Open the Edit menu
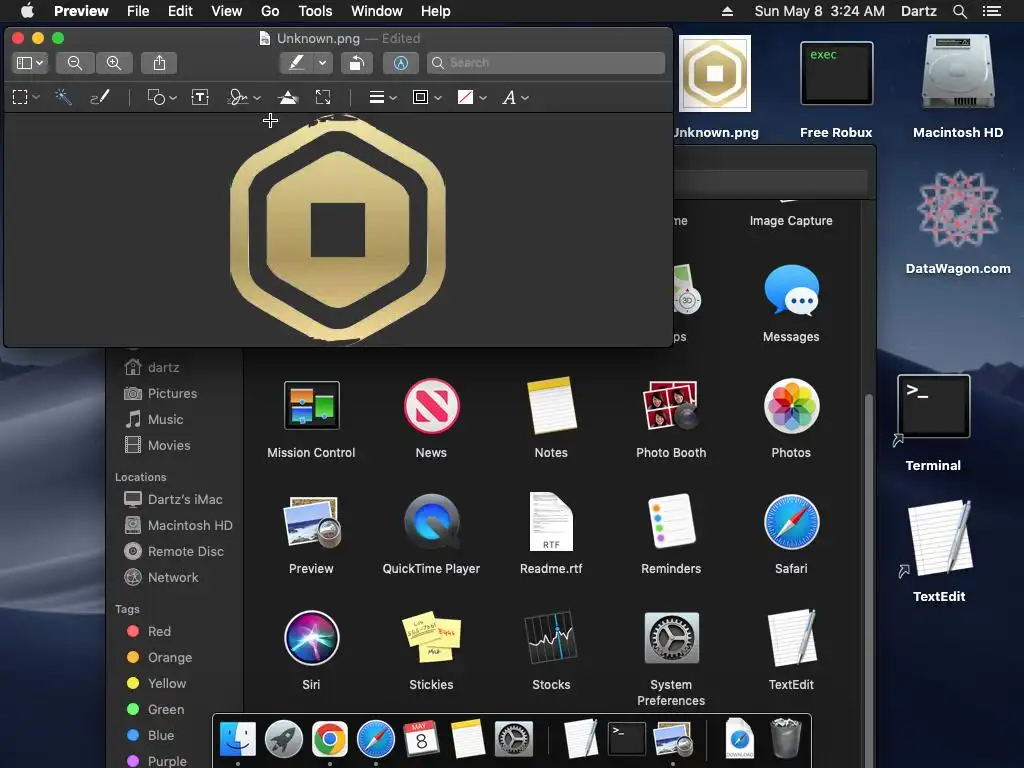 point(180,11)
